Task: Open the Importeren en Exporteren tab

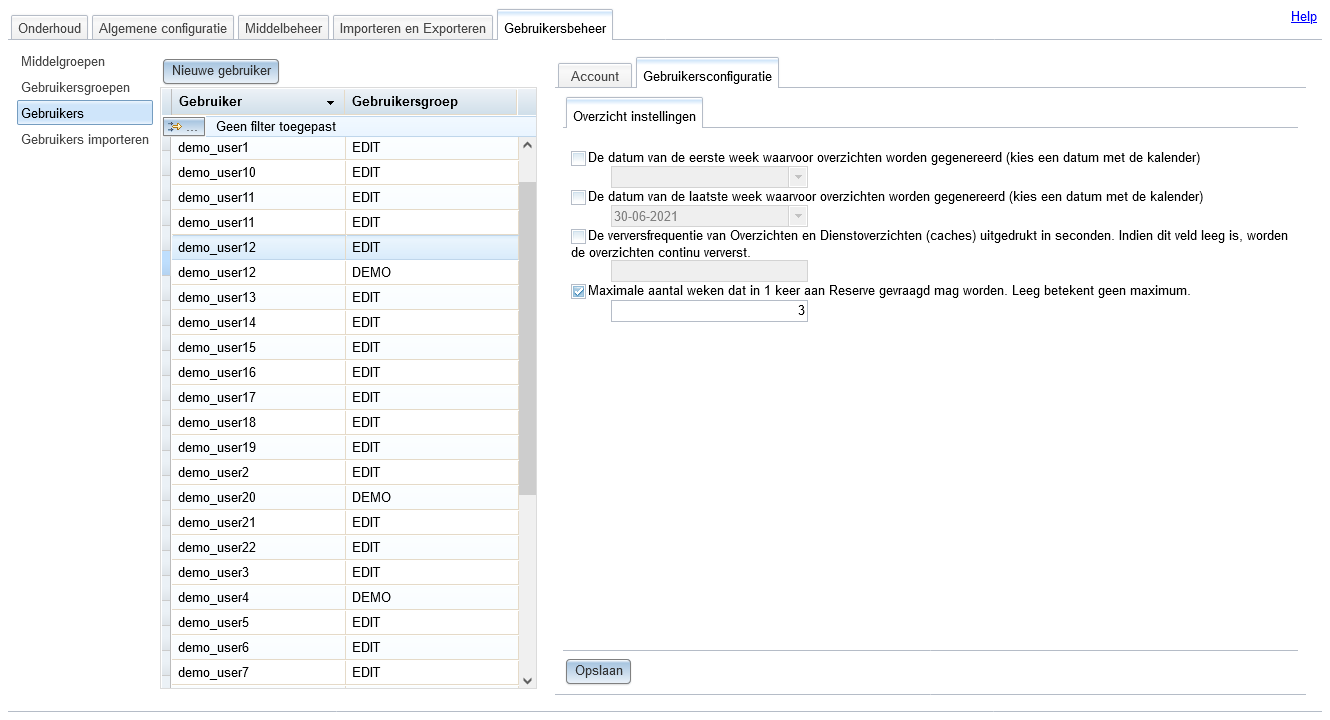Action: tap(413, 28)
